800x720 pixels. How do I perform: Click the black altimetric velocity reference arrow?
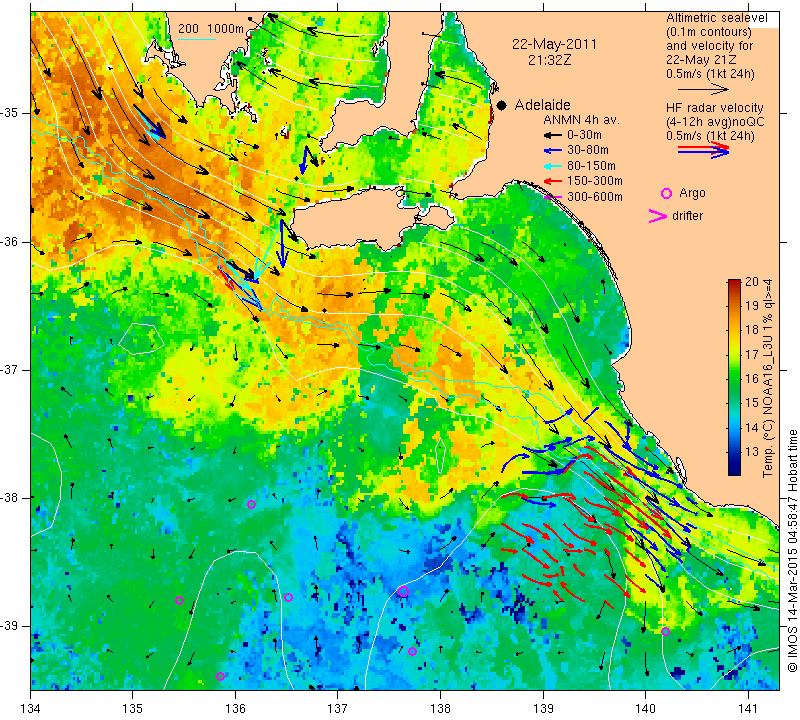[704, 89]
